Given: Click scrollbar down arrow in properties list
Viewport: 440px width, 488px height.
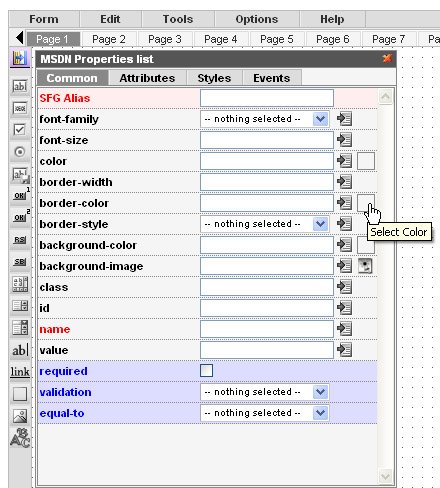Looking at the screenshot, I should (x=385, y=476).
